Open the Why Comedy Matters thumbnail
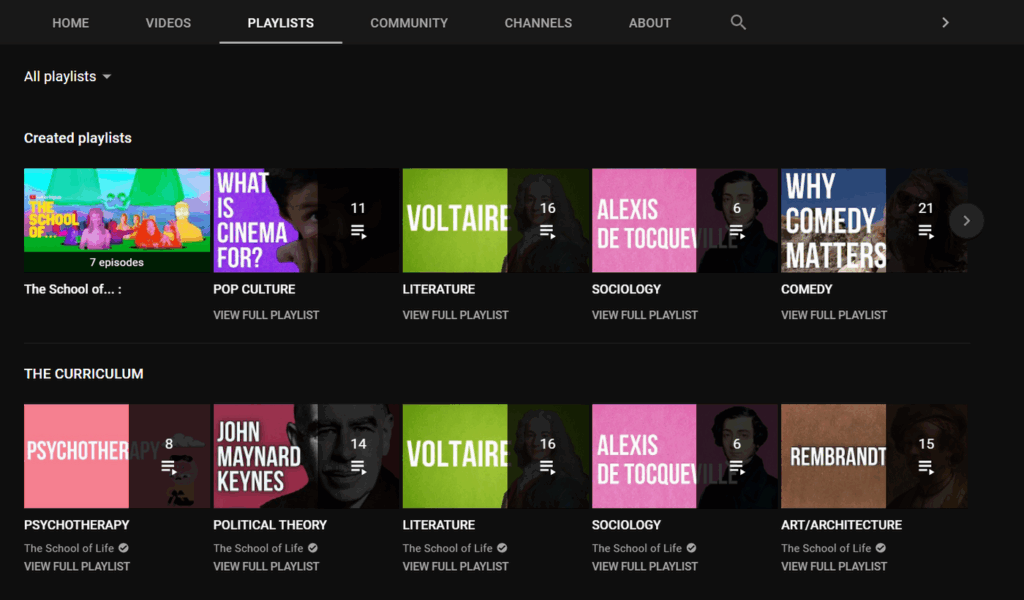This screenshot has width=1024, height=600. tap(874, 220)
